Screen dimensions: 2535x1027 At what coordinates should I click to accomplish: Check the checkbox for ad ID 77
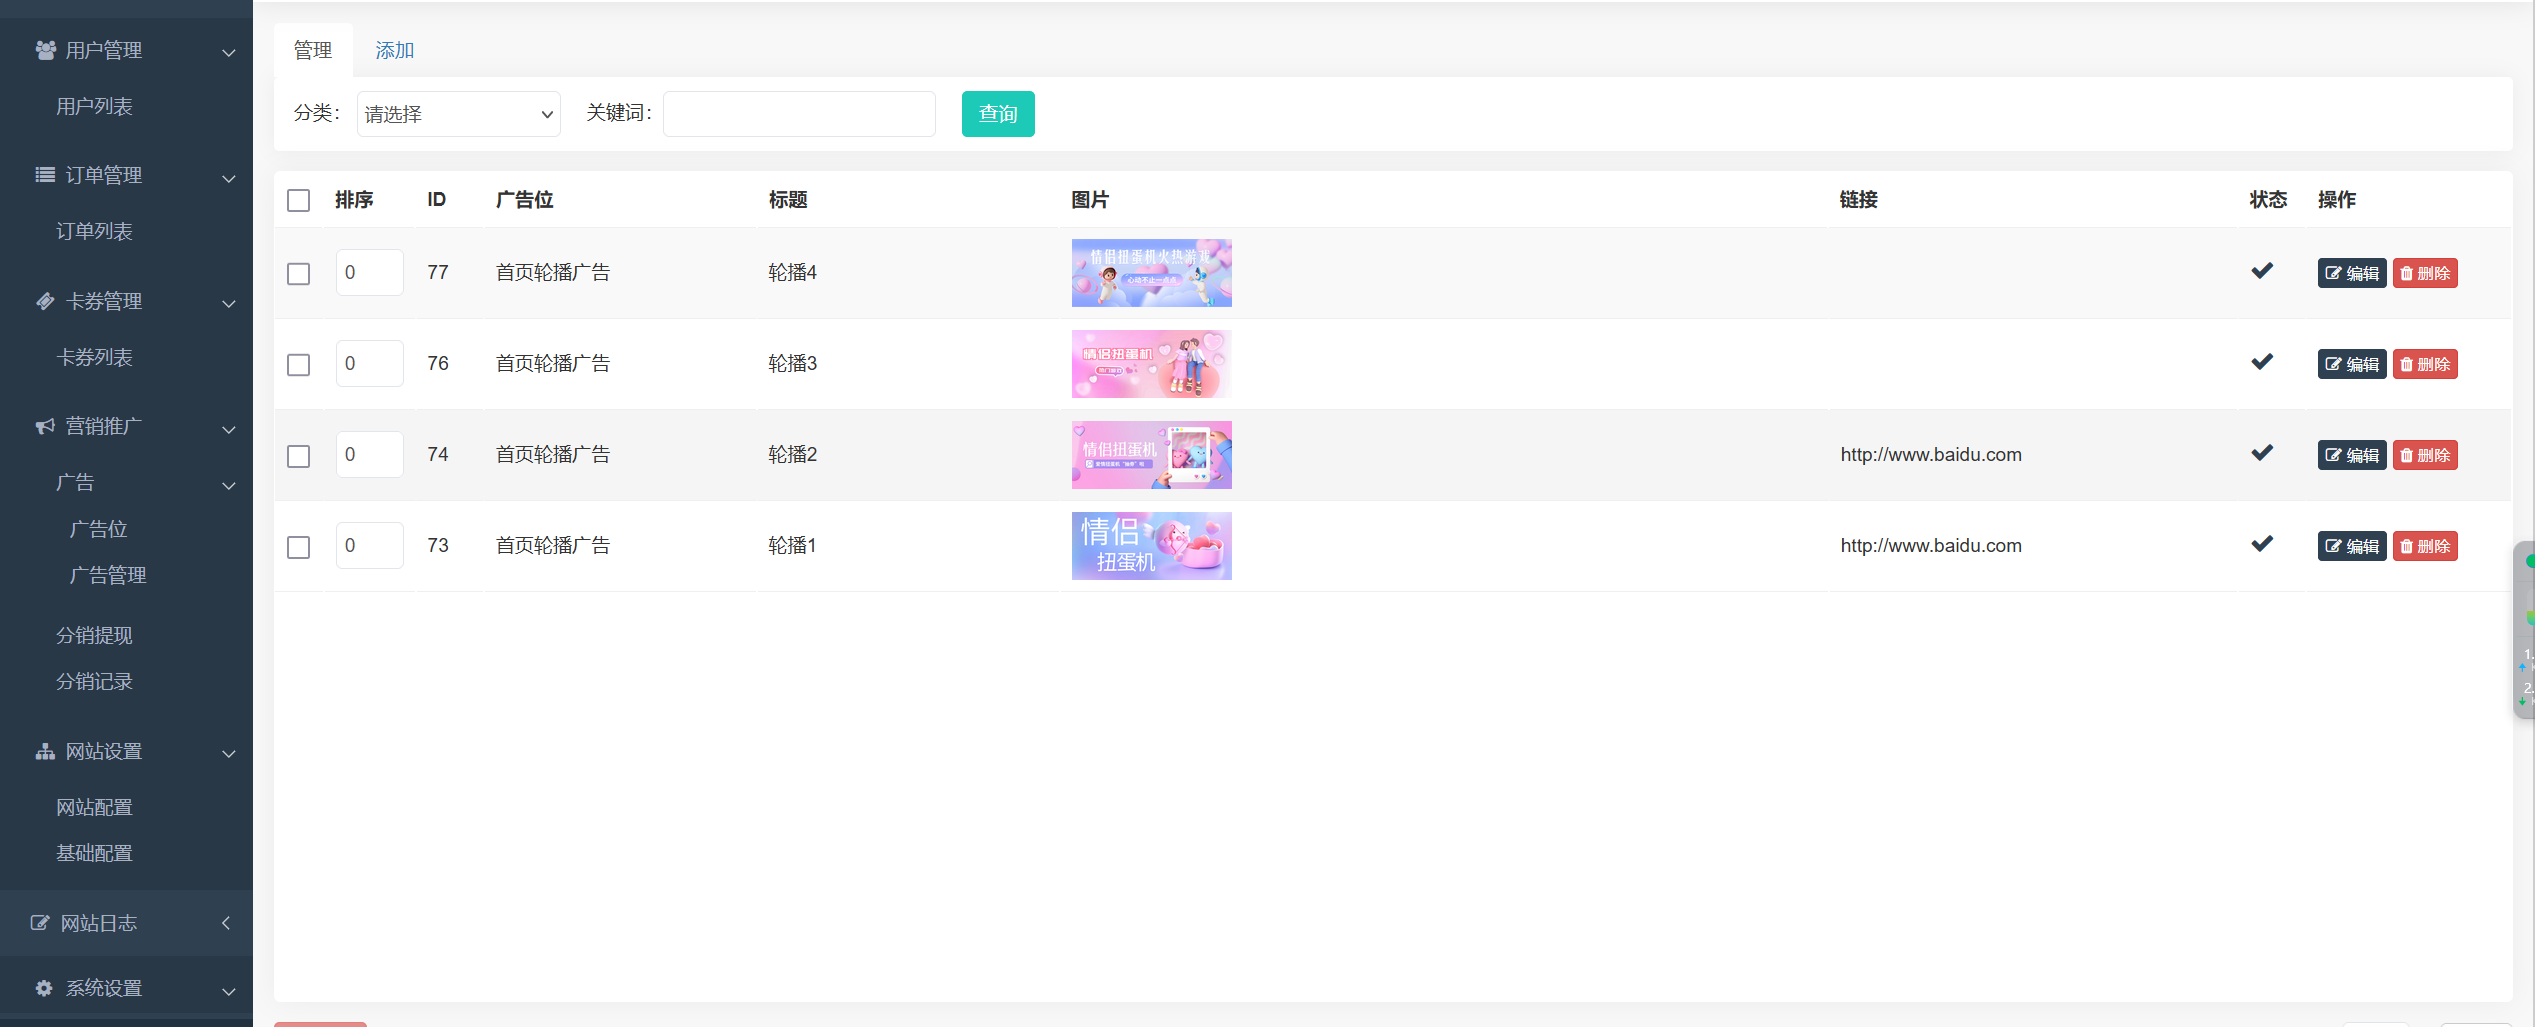[298, 274]
